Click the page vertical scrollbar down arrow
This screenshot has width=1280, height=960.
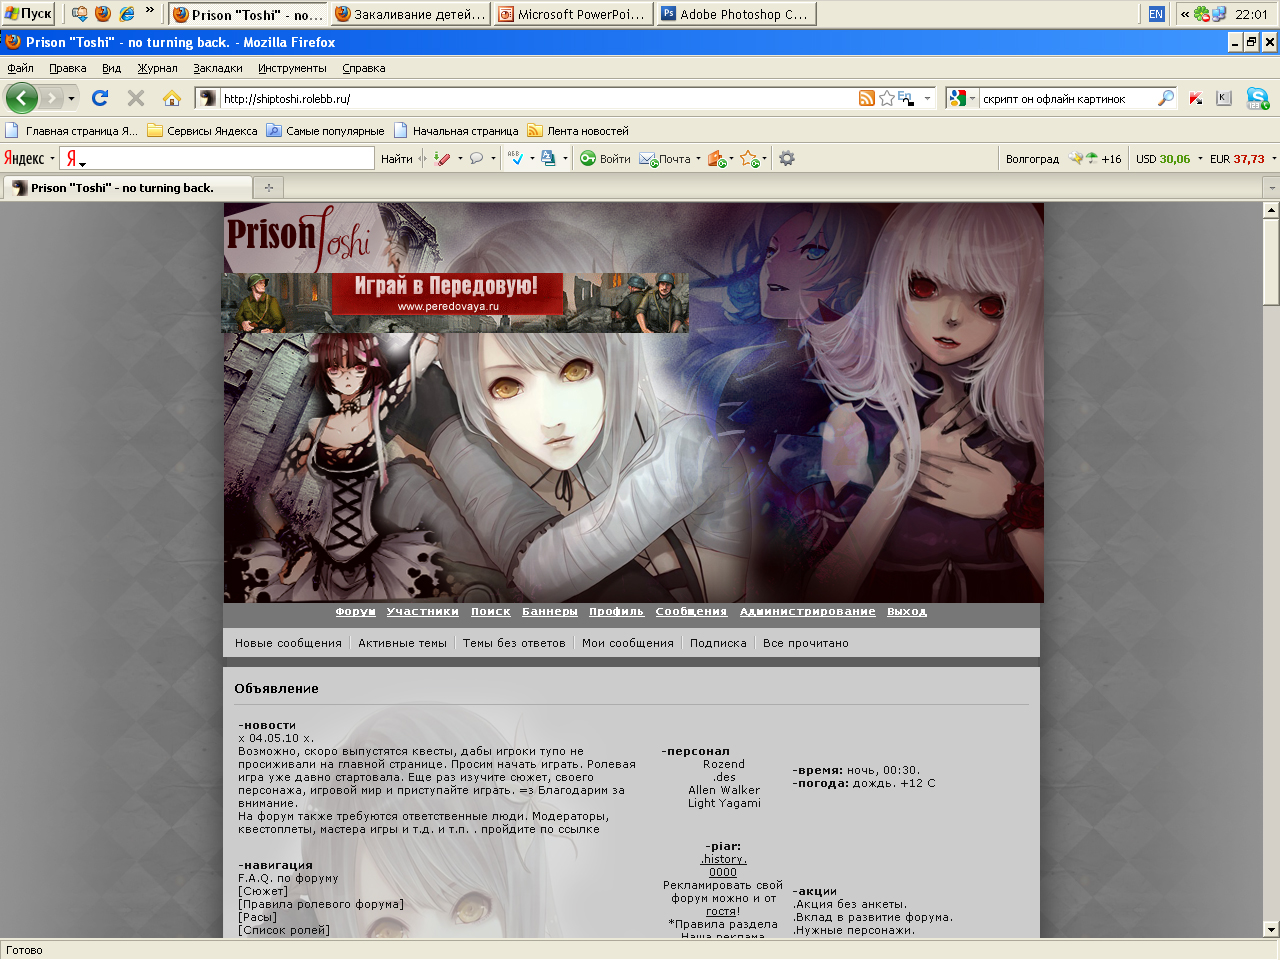pyautogui.click(x=1271, y=929)
